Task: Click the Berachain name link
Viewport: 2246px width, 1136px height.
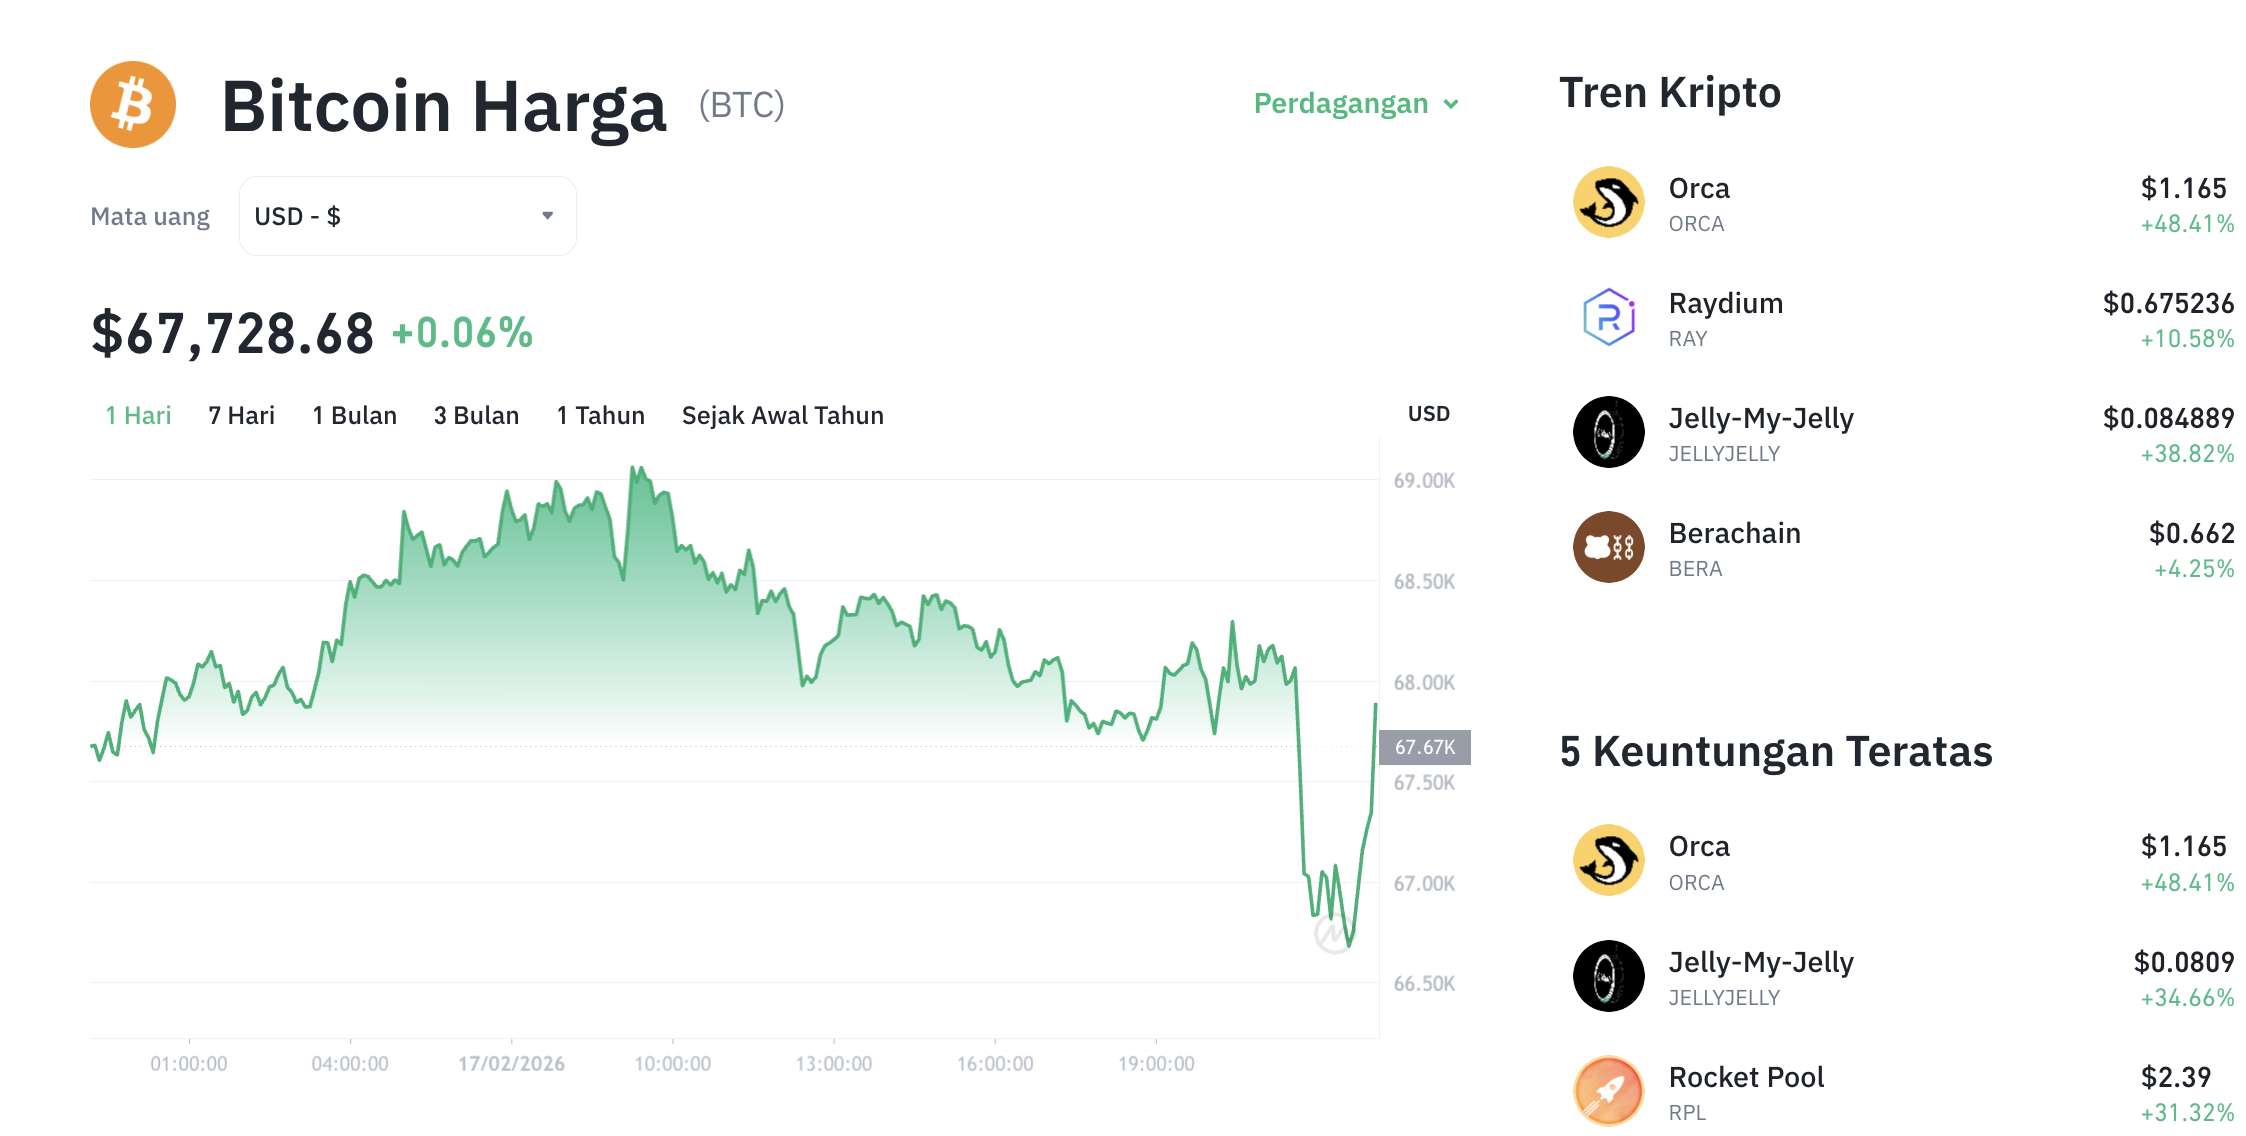Action: pyautogui.click(x=1735, y=533)
